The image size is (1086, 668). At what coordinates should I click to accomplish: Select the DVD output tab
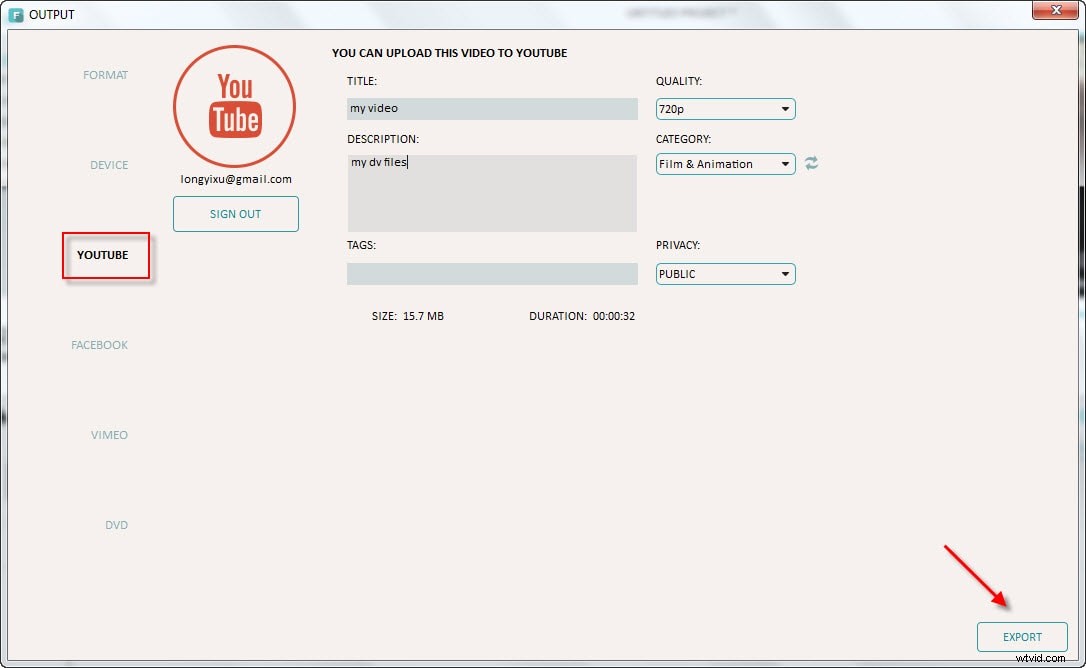[x=116, y=524]
